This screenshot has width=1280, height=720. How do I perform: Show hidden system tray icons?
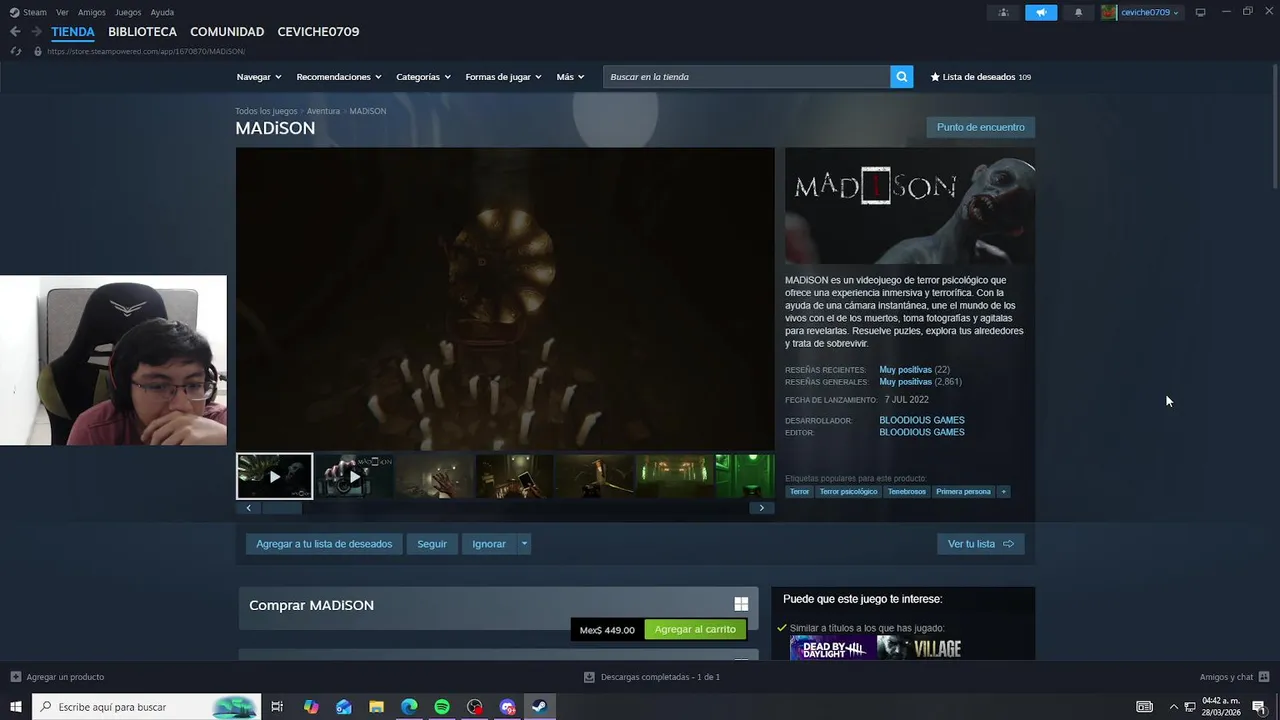[x=1173, y=707]
